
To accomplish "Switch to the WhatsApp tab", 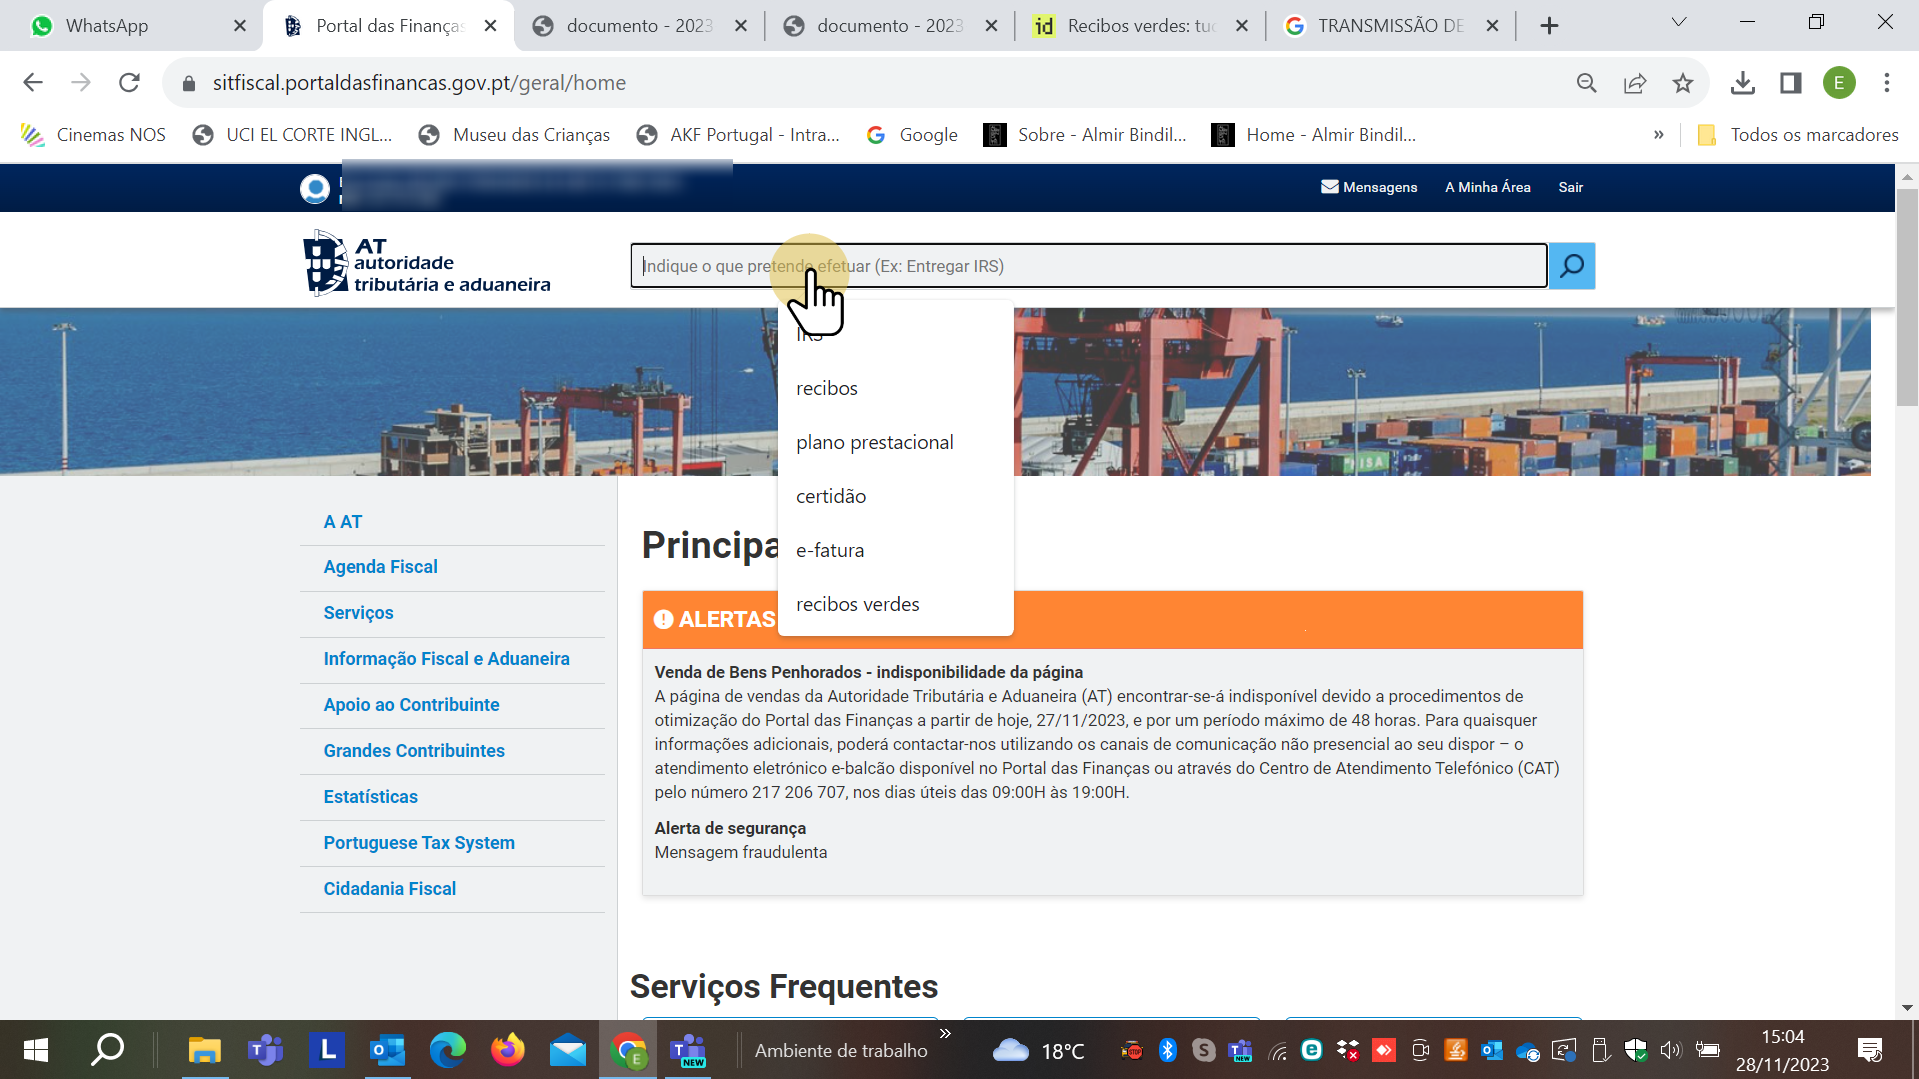I will pos(106,26).
